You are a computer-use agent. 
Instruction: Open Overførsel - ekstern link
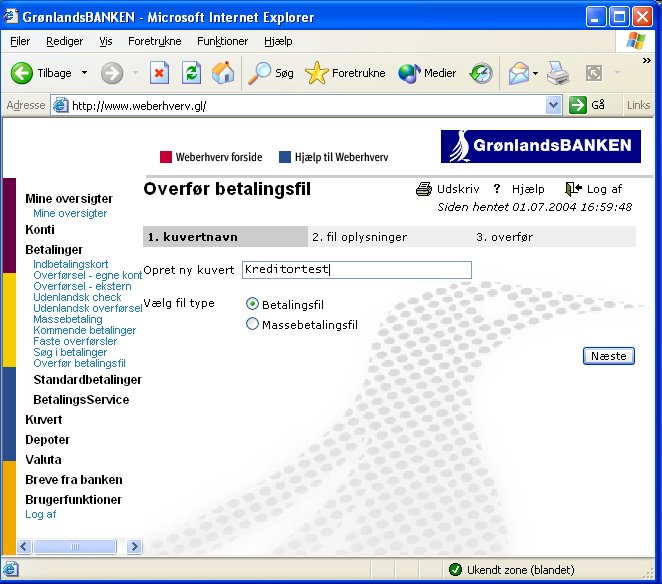[82, 286]
